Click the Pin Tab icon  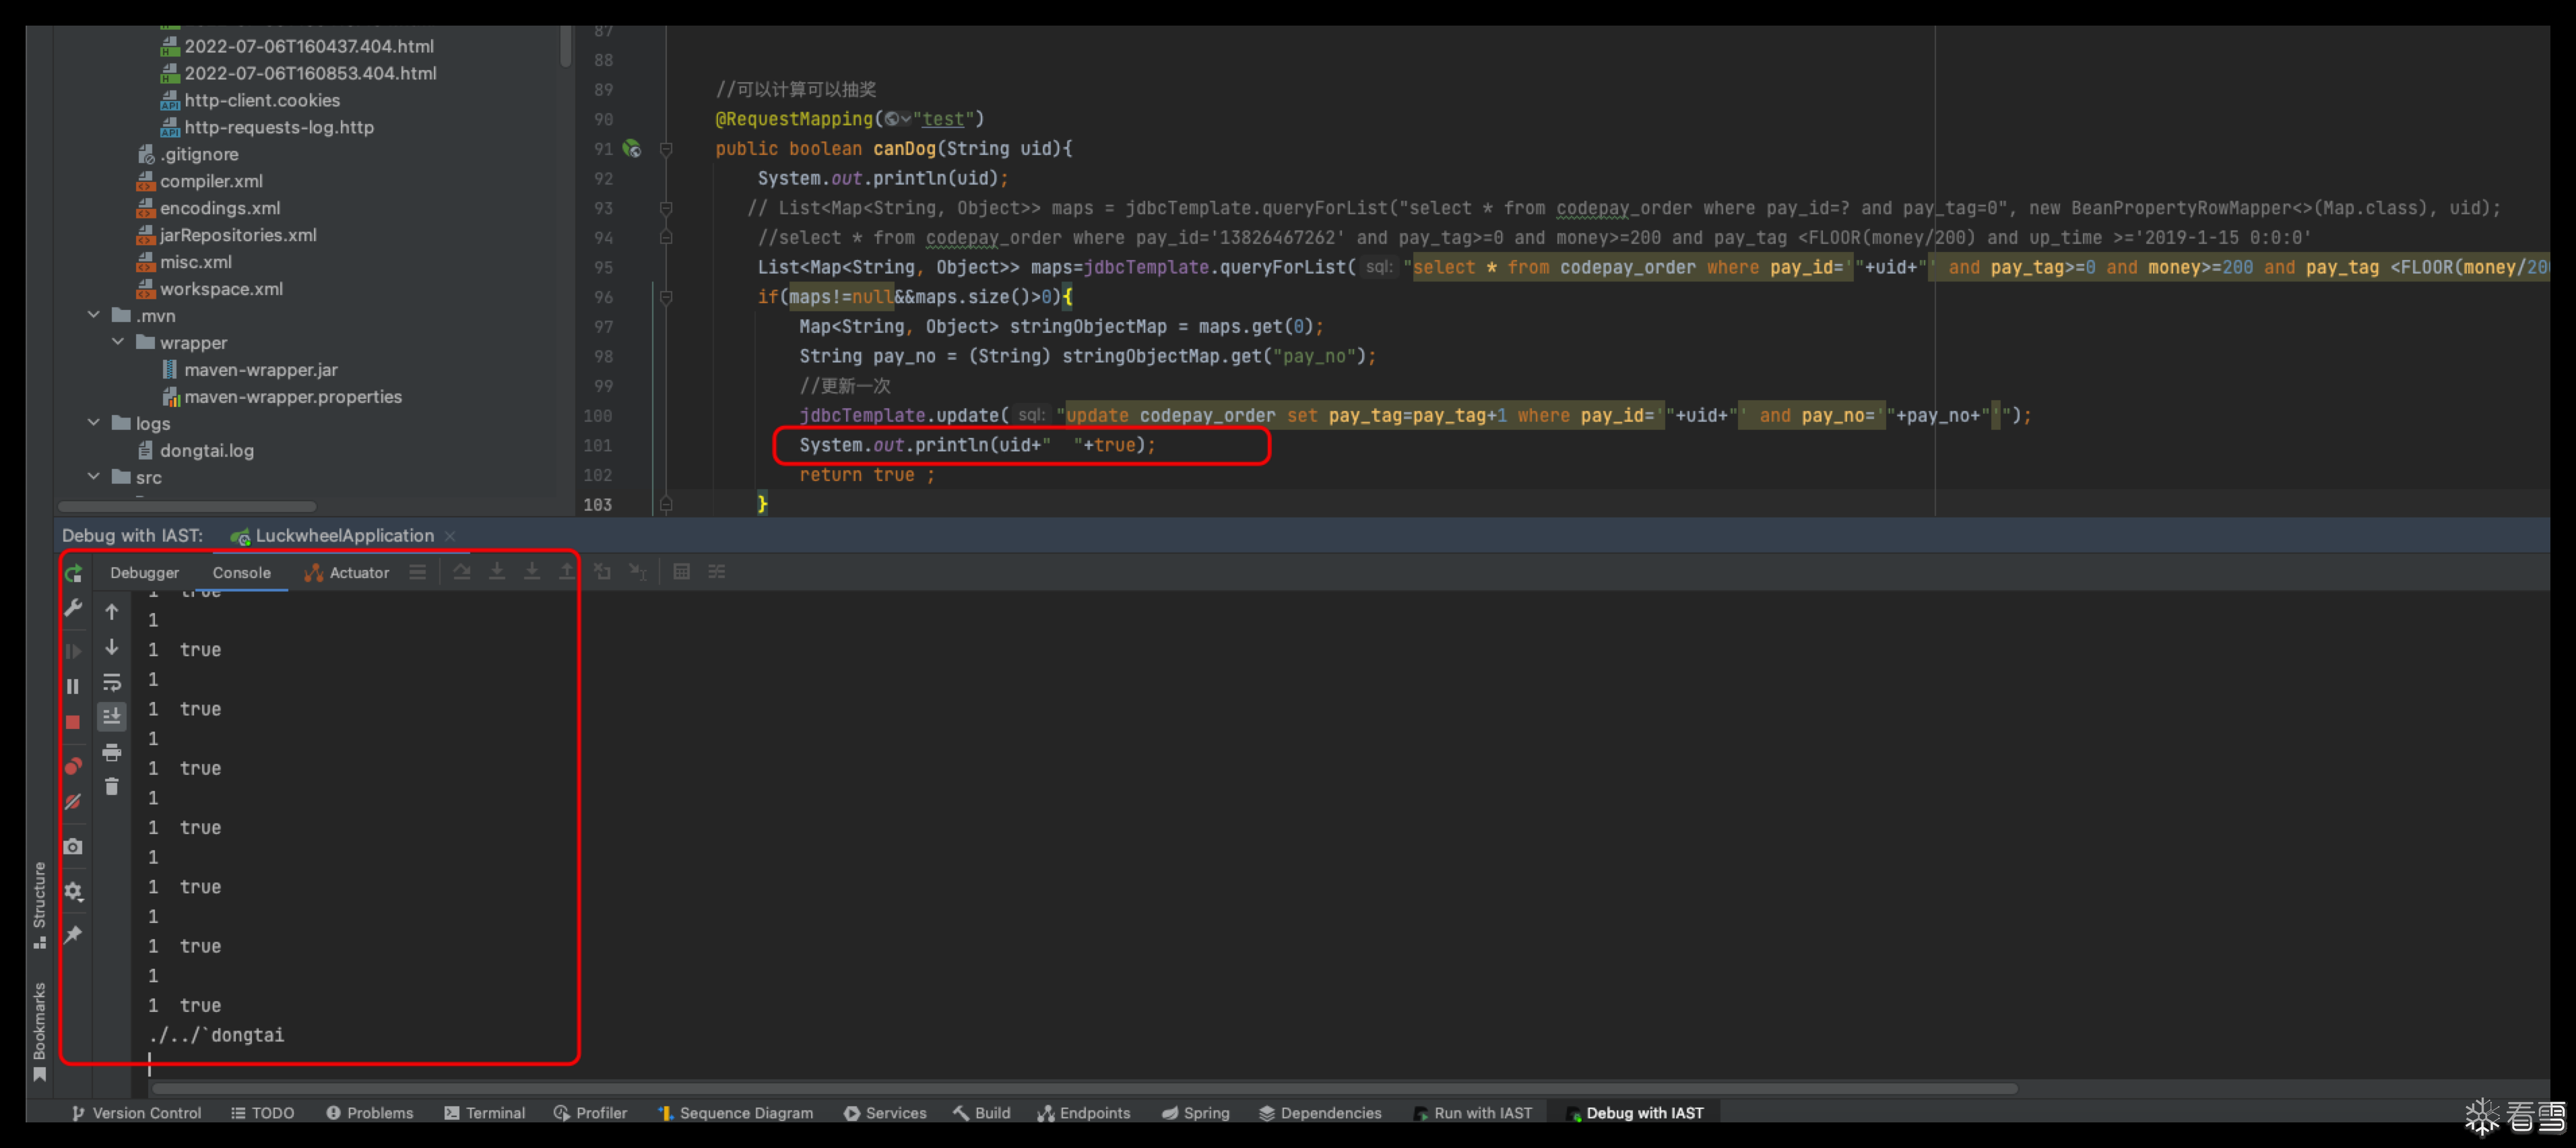pos(73,935)
